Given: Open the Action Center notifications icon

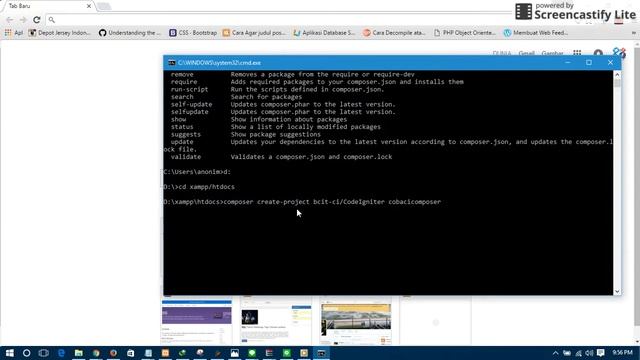Looking at the screenshot, I should [600, 353].
